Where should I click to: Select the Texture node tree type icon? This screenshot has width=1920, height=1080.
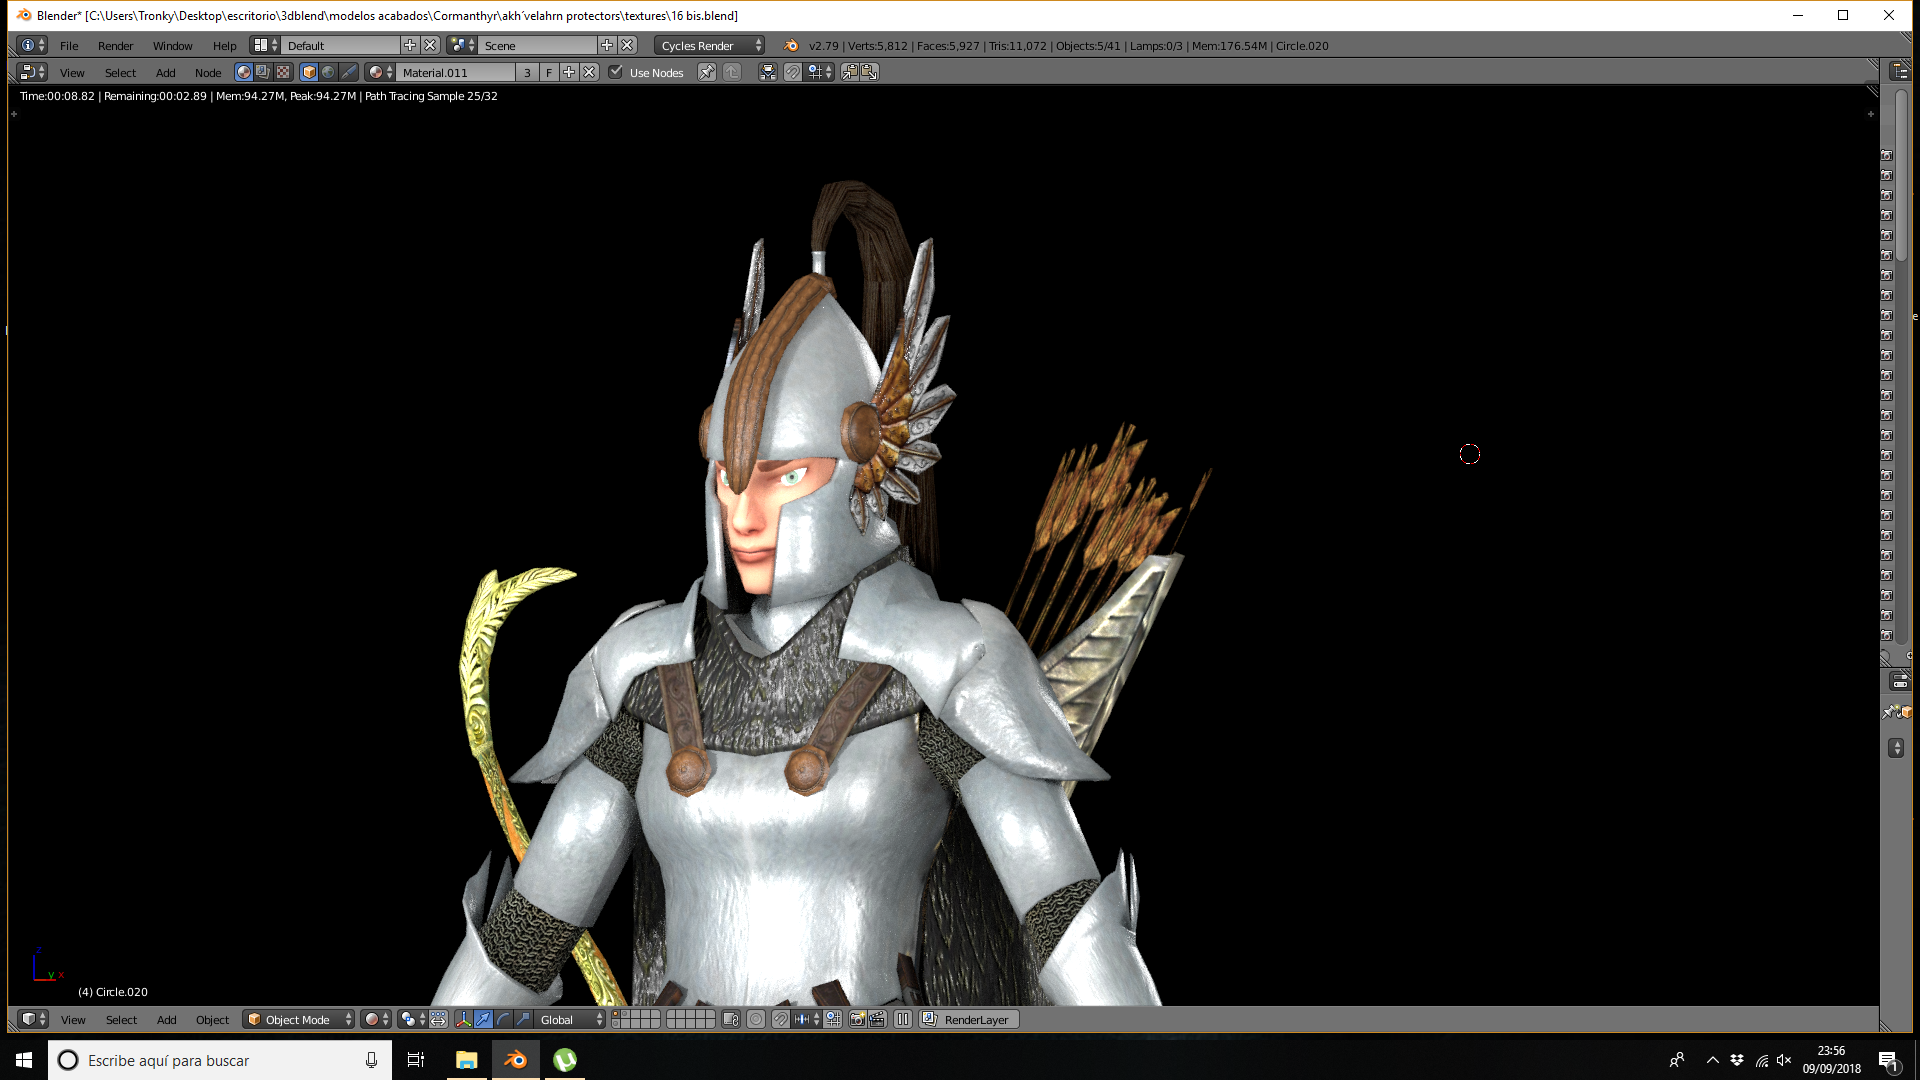(x=283, y=72)
